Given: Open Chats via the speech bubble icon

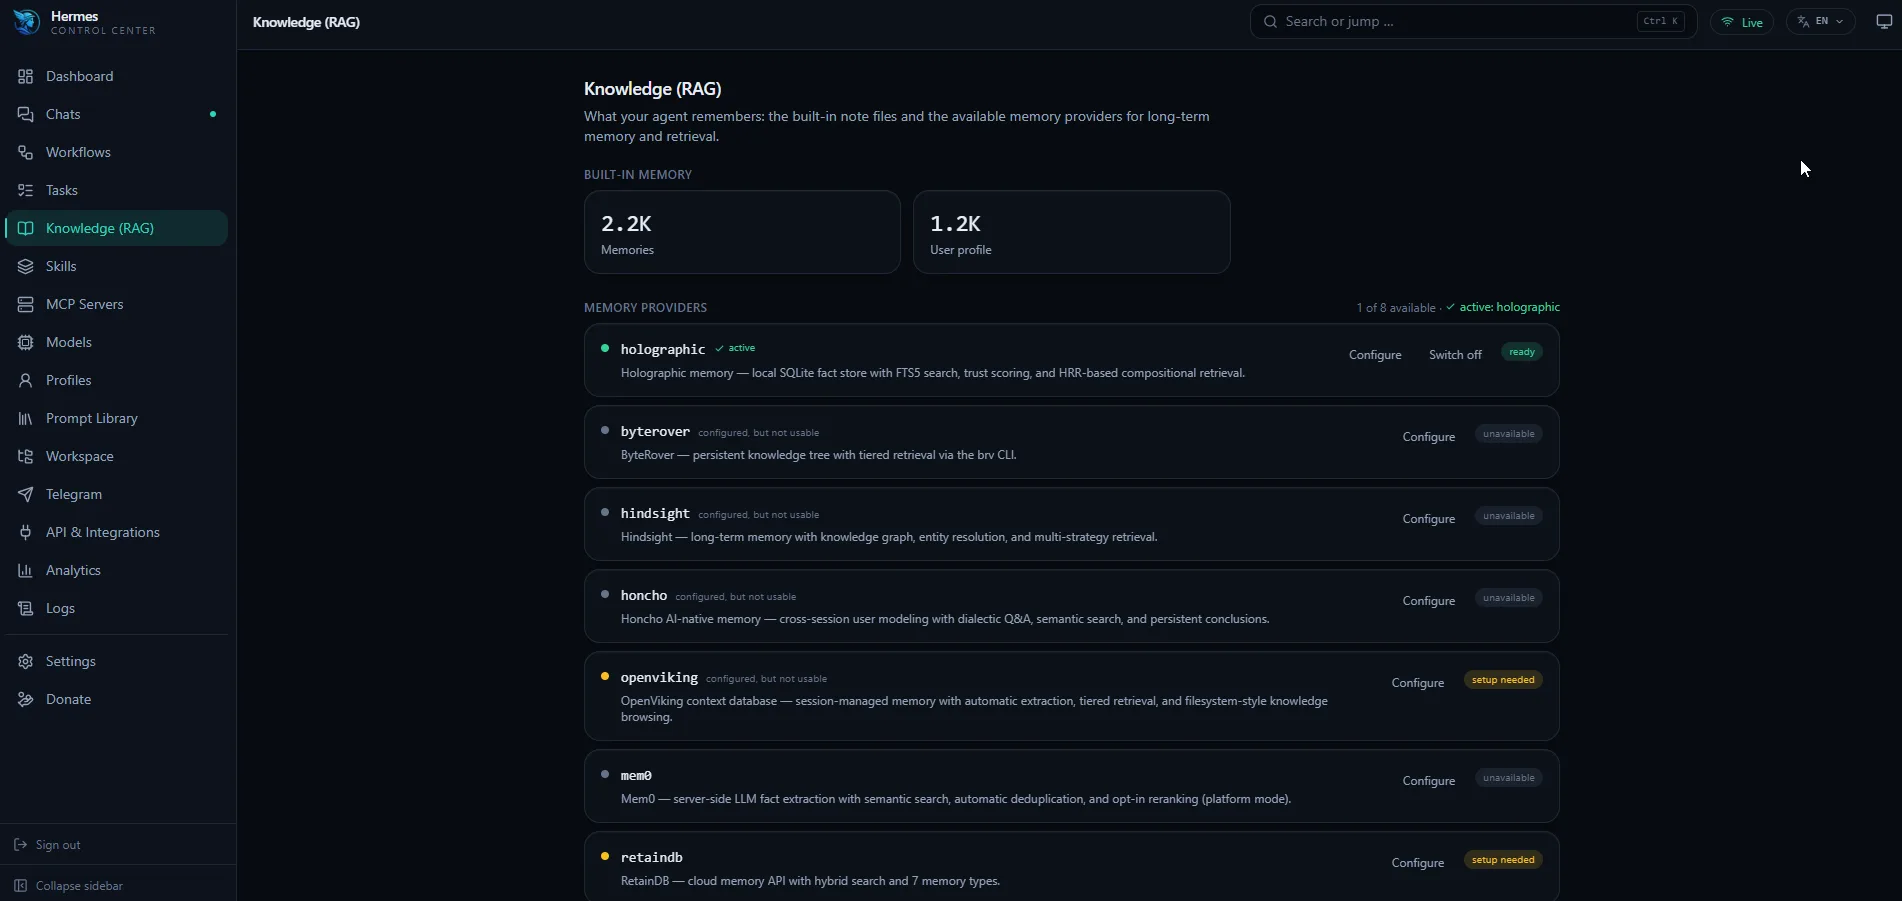Looking at the screenshot, I should tap(25, 114).
